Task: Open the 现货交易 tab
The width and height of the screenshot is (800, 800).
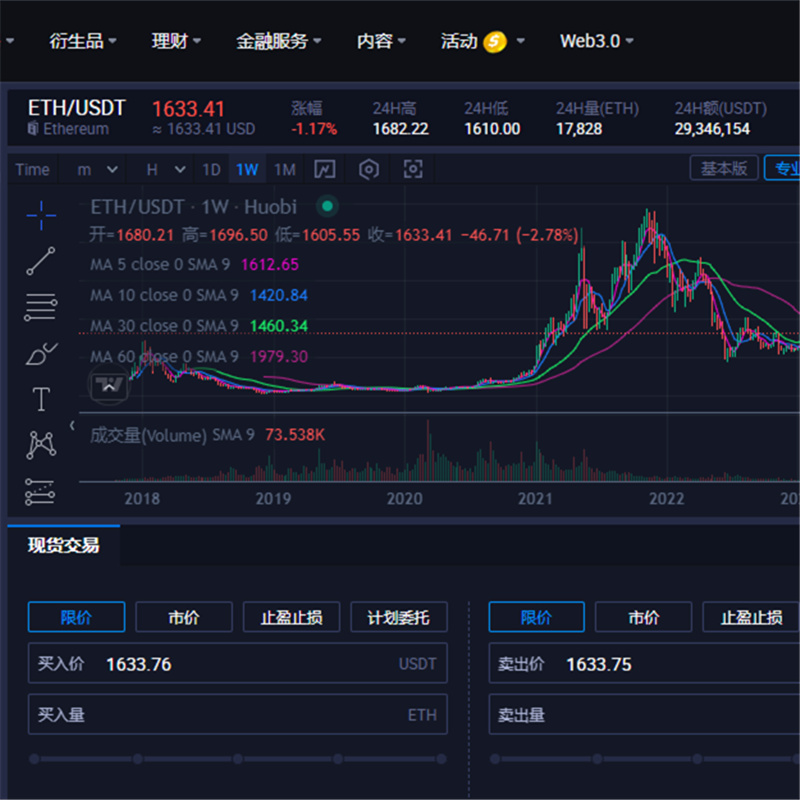Action: tap(64, 545)
